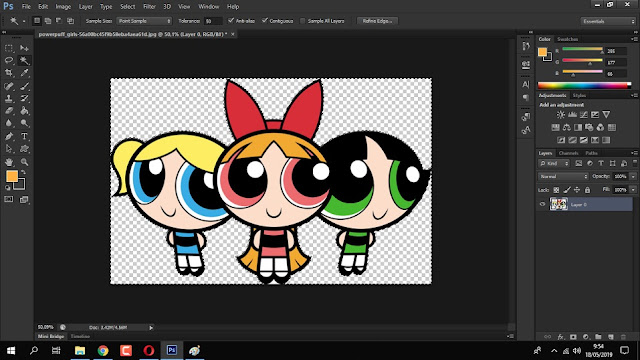Switch to the Styles tab

tap(579, 96)
